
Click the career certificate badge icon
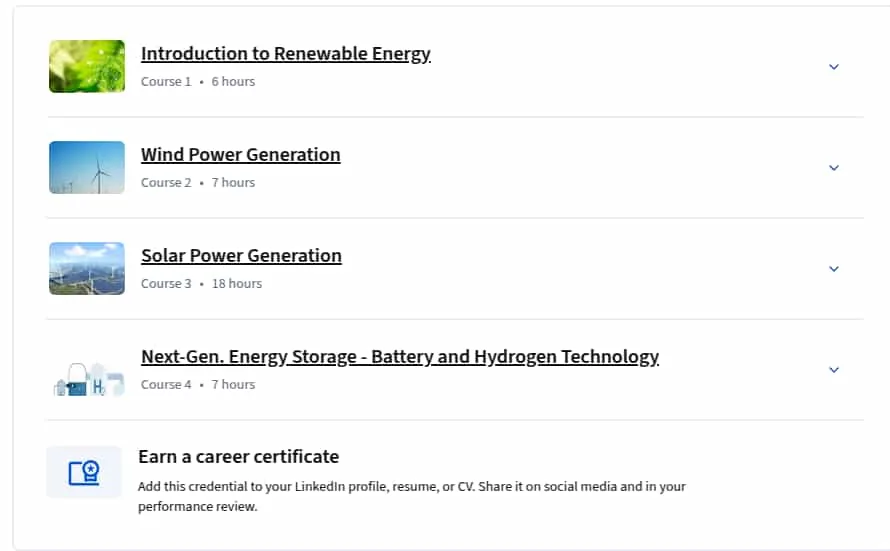(84, 472)
